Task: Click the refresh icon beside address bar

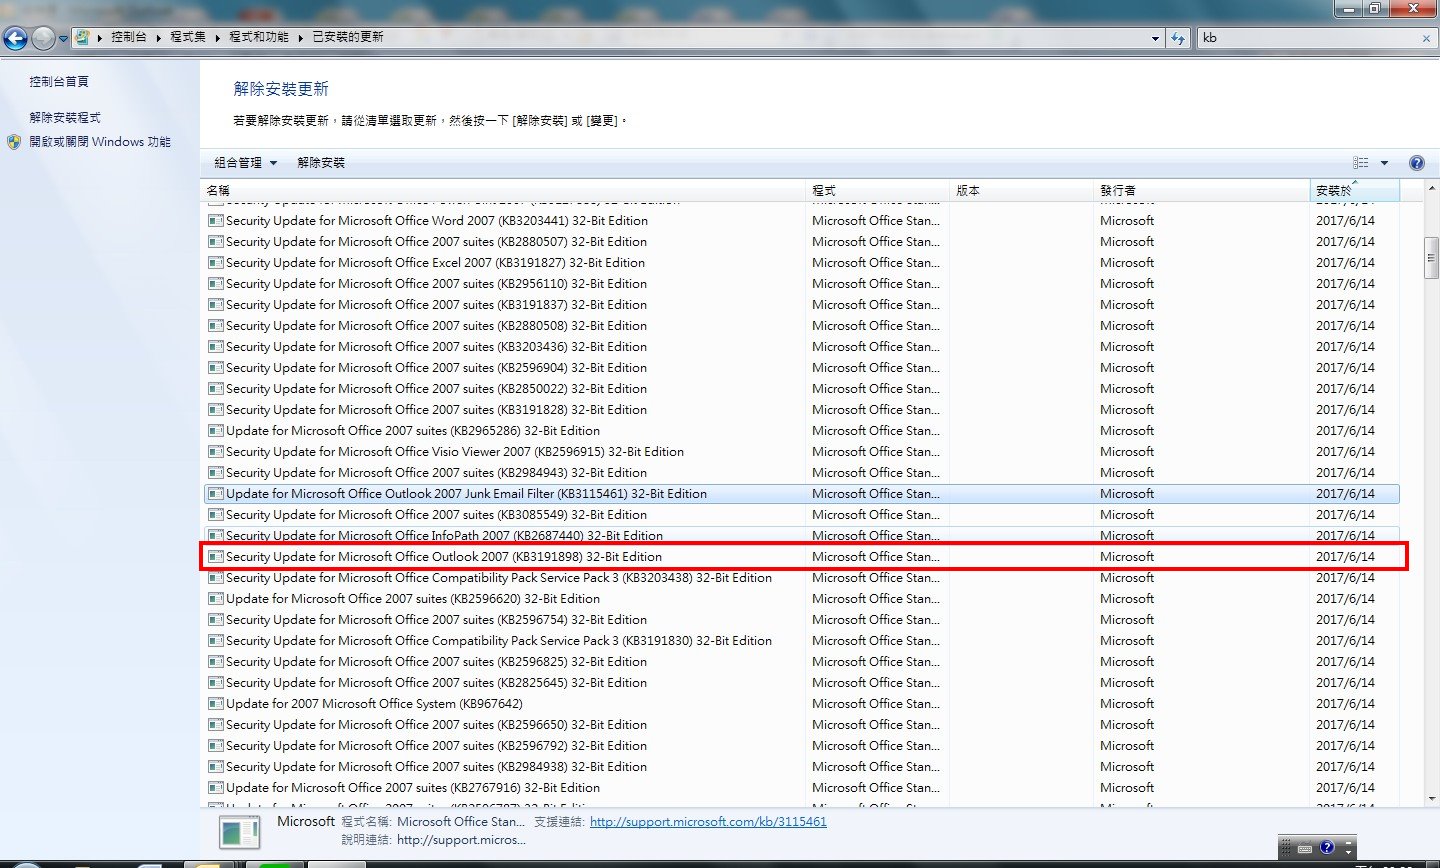Action: 1180,38
